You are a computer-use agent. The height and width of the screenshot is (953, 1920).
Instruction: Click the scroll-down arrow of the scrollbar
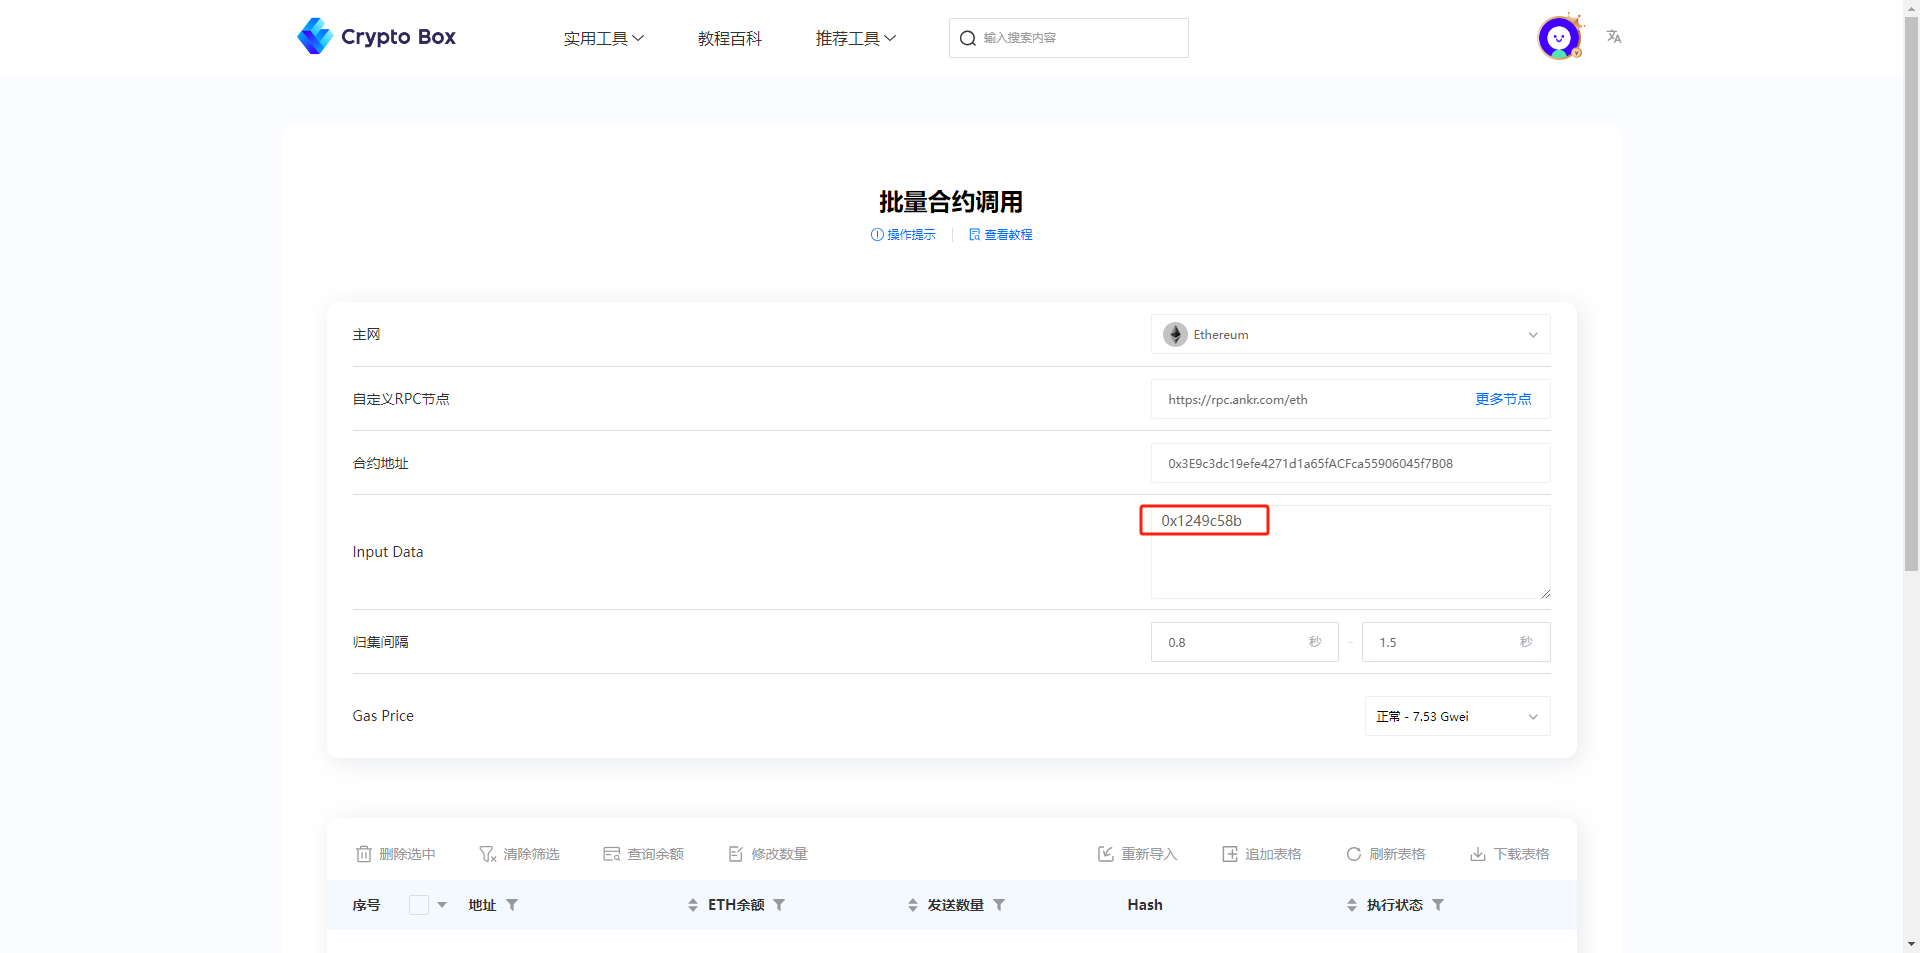pos(1911,945)
